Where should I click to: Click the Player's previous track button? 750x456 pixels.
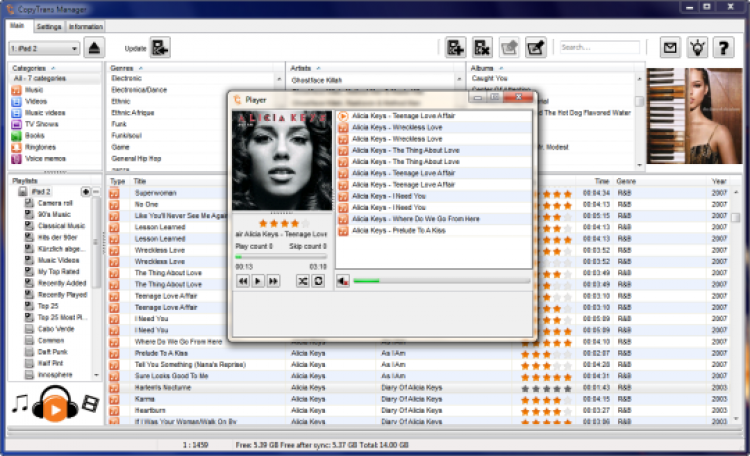(243, 281)
